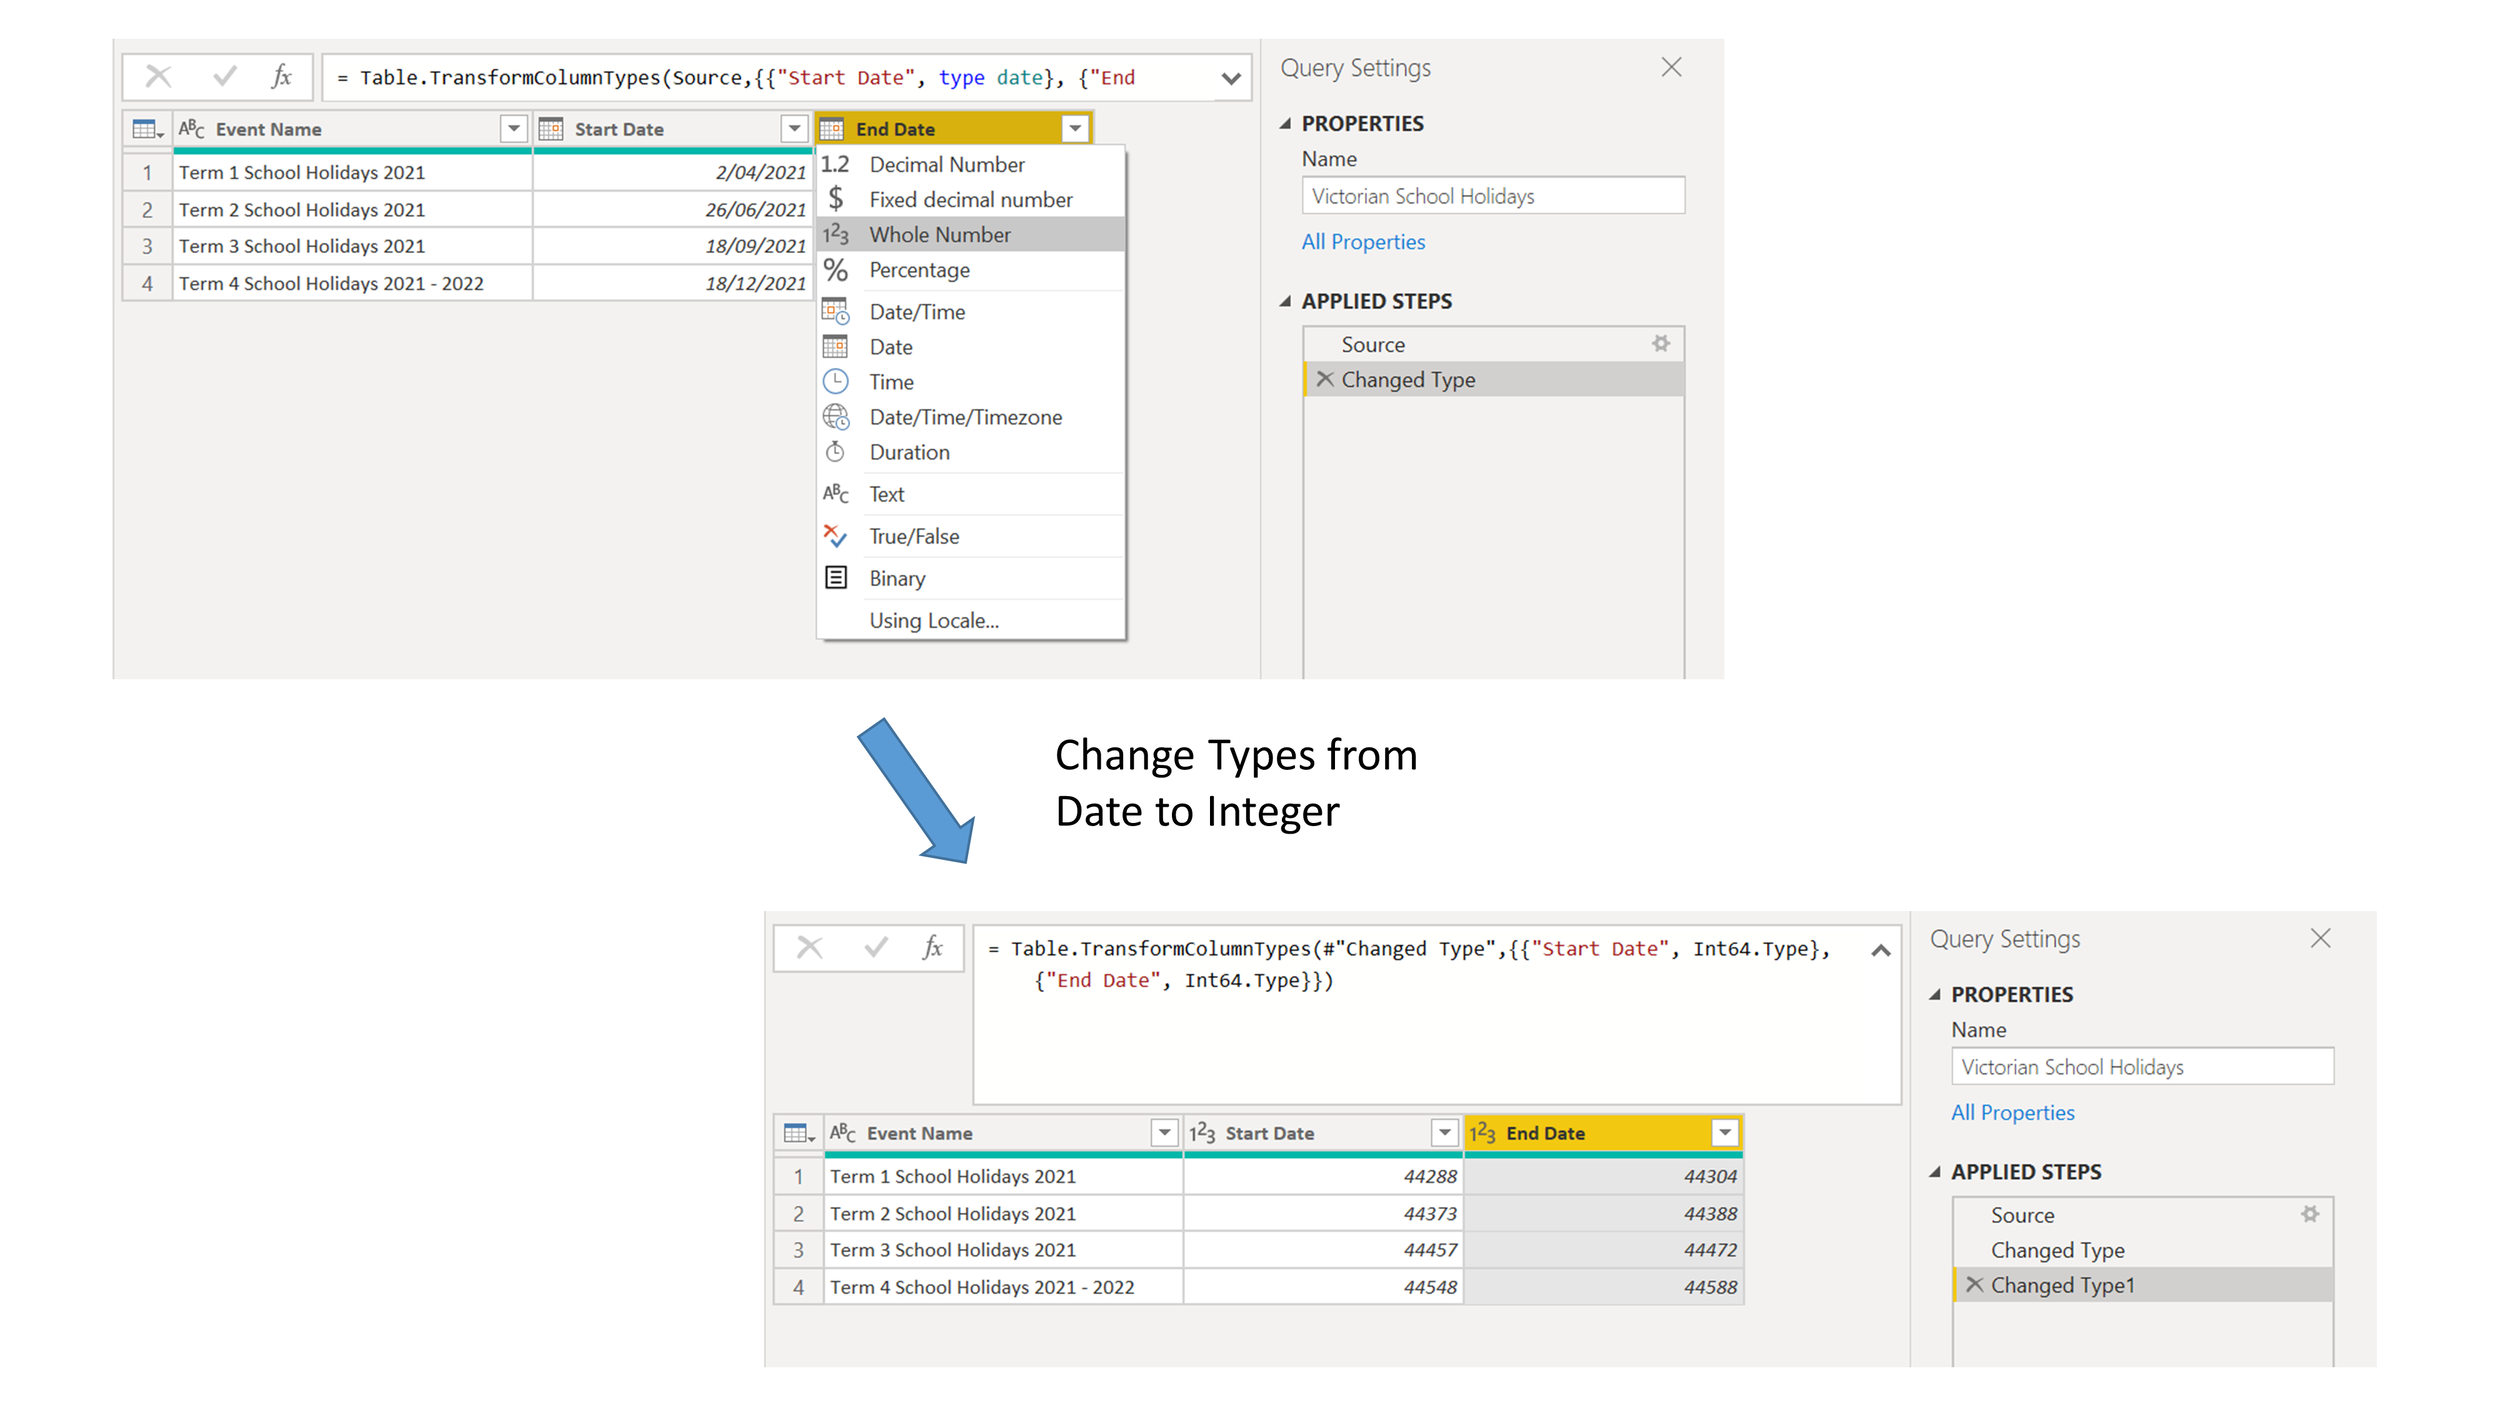Open Start Date filter dropdown in top table

coord(794,129)
